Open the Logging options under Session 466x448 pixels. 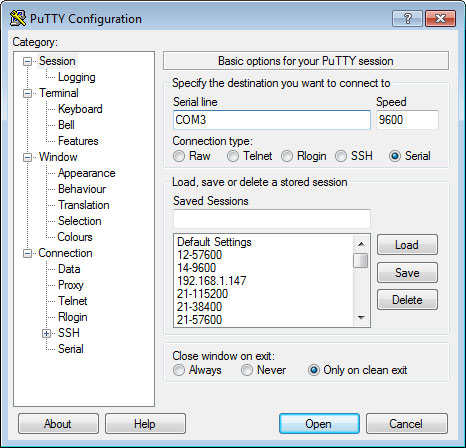click(x=77, y=77)
